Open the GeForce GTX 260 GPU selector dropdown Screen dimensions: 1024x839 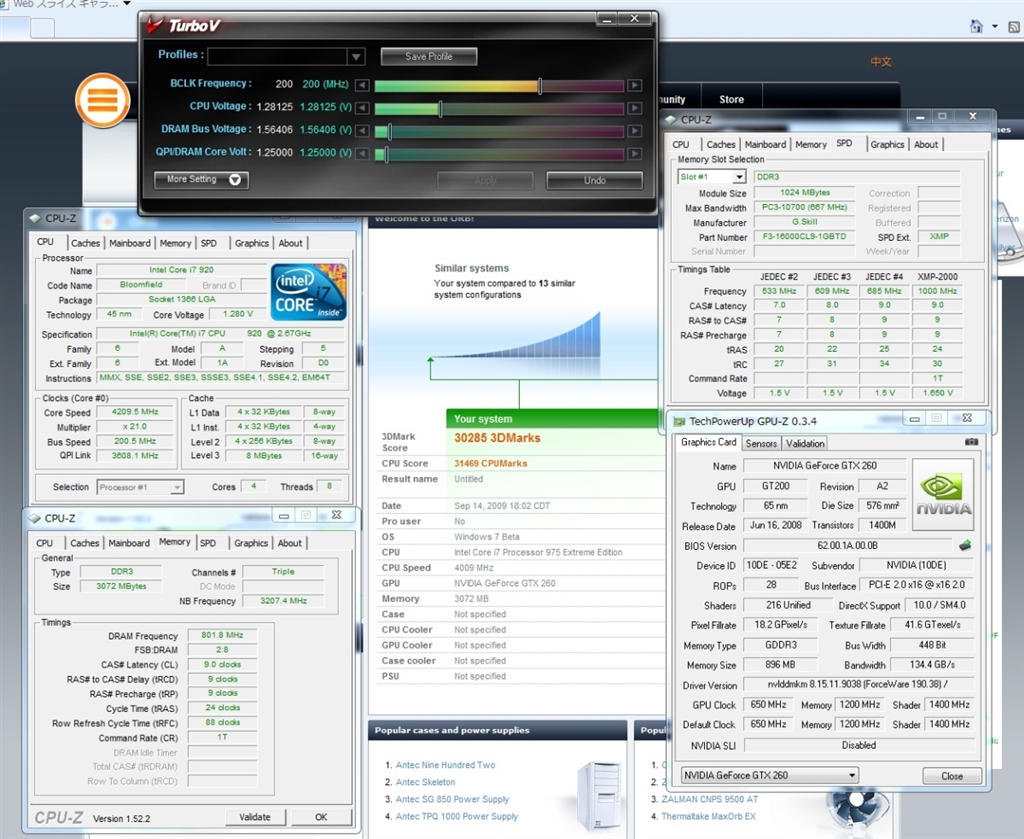[x=851, y=775]
